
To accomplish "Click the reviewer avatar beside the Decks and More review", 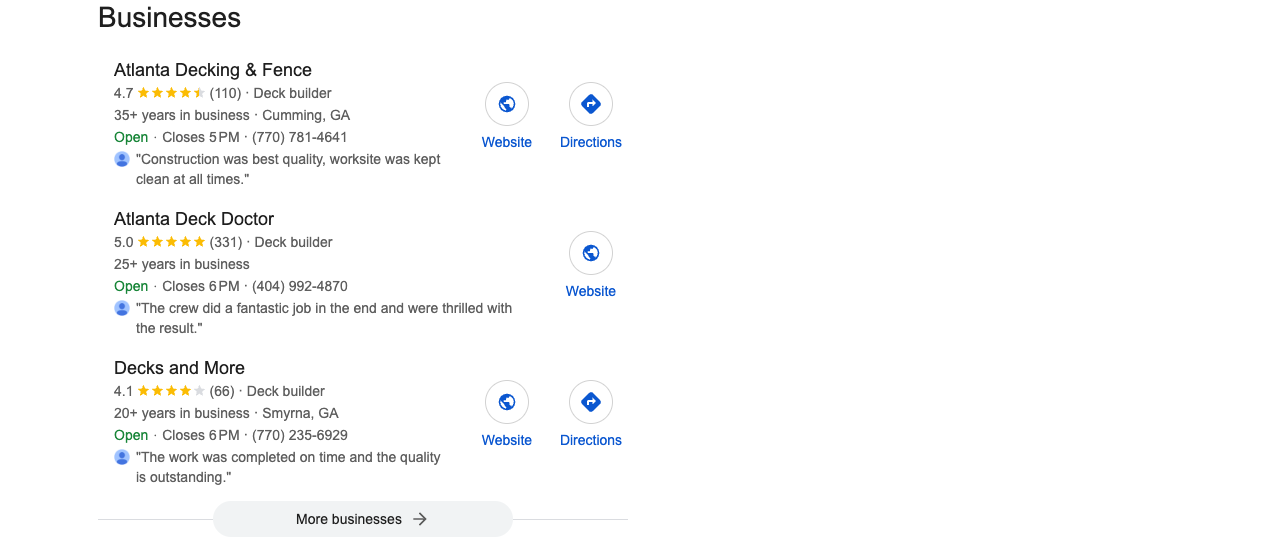I will pos(122,457).
